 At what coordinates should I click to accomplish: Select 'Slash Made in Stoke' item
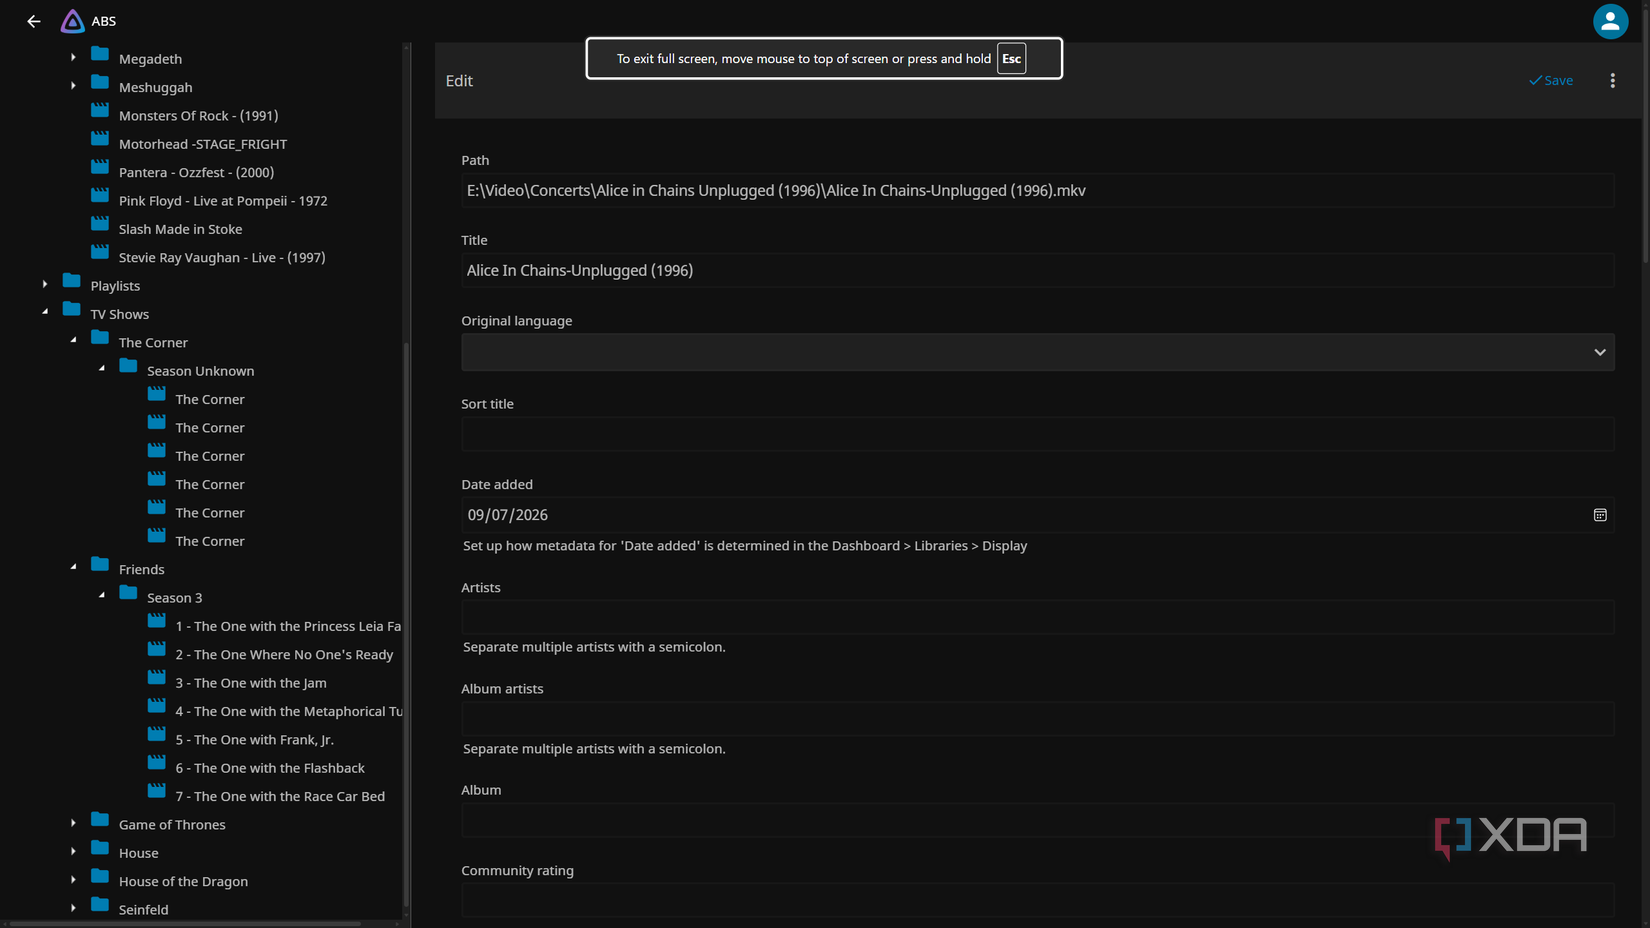pyautogui.click(x=180, y=229)
